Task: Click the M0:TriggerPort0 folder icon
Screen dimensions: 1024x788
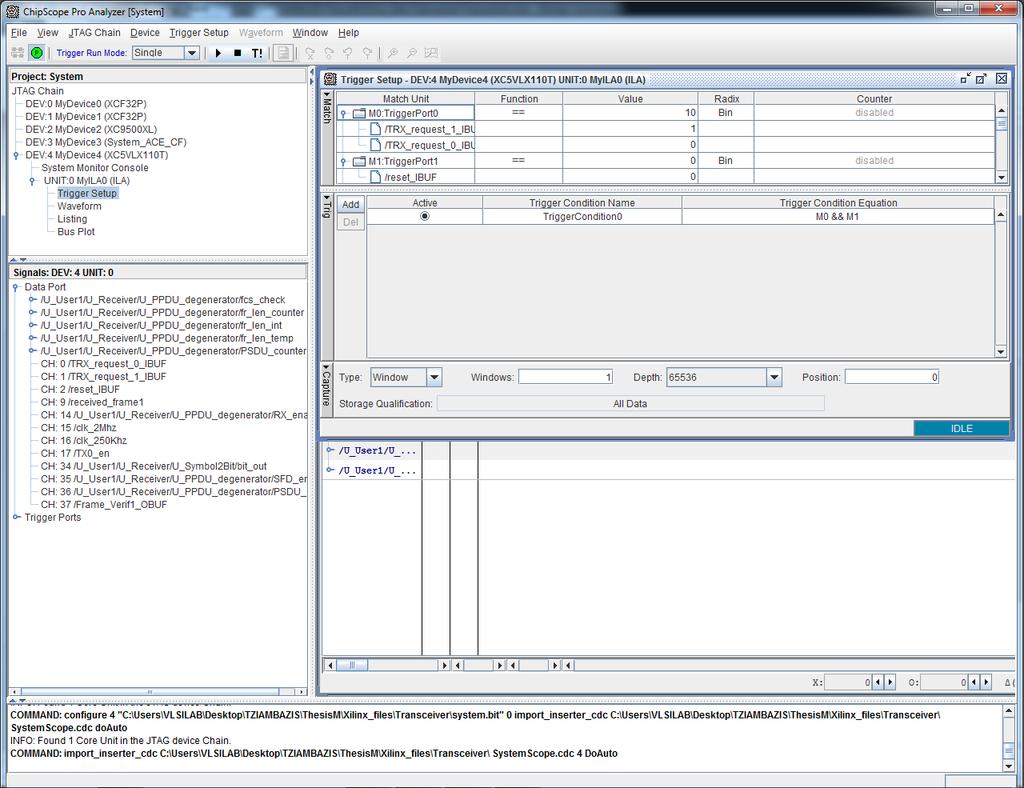Action: click(x=359, y=113)
